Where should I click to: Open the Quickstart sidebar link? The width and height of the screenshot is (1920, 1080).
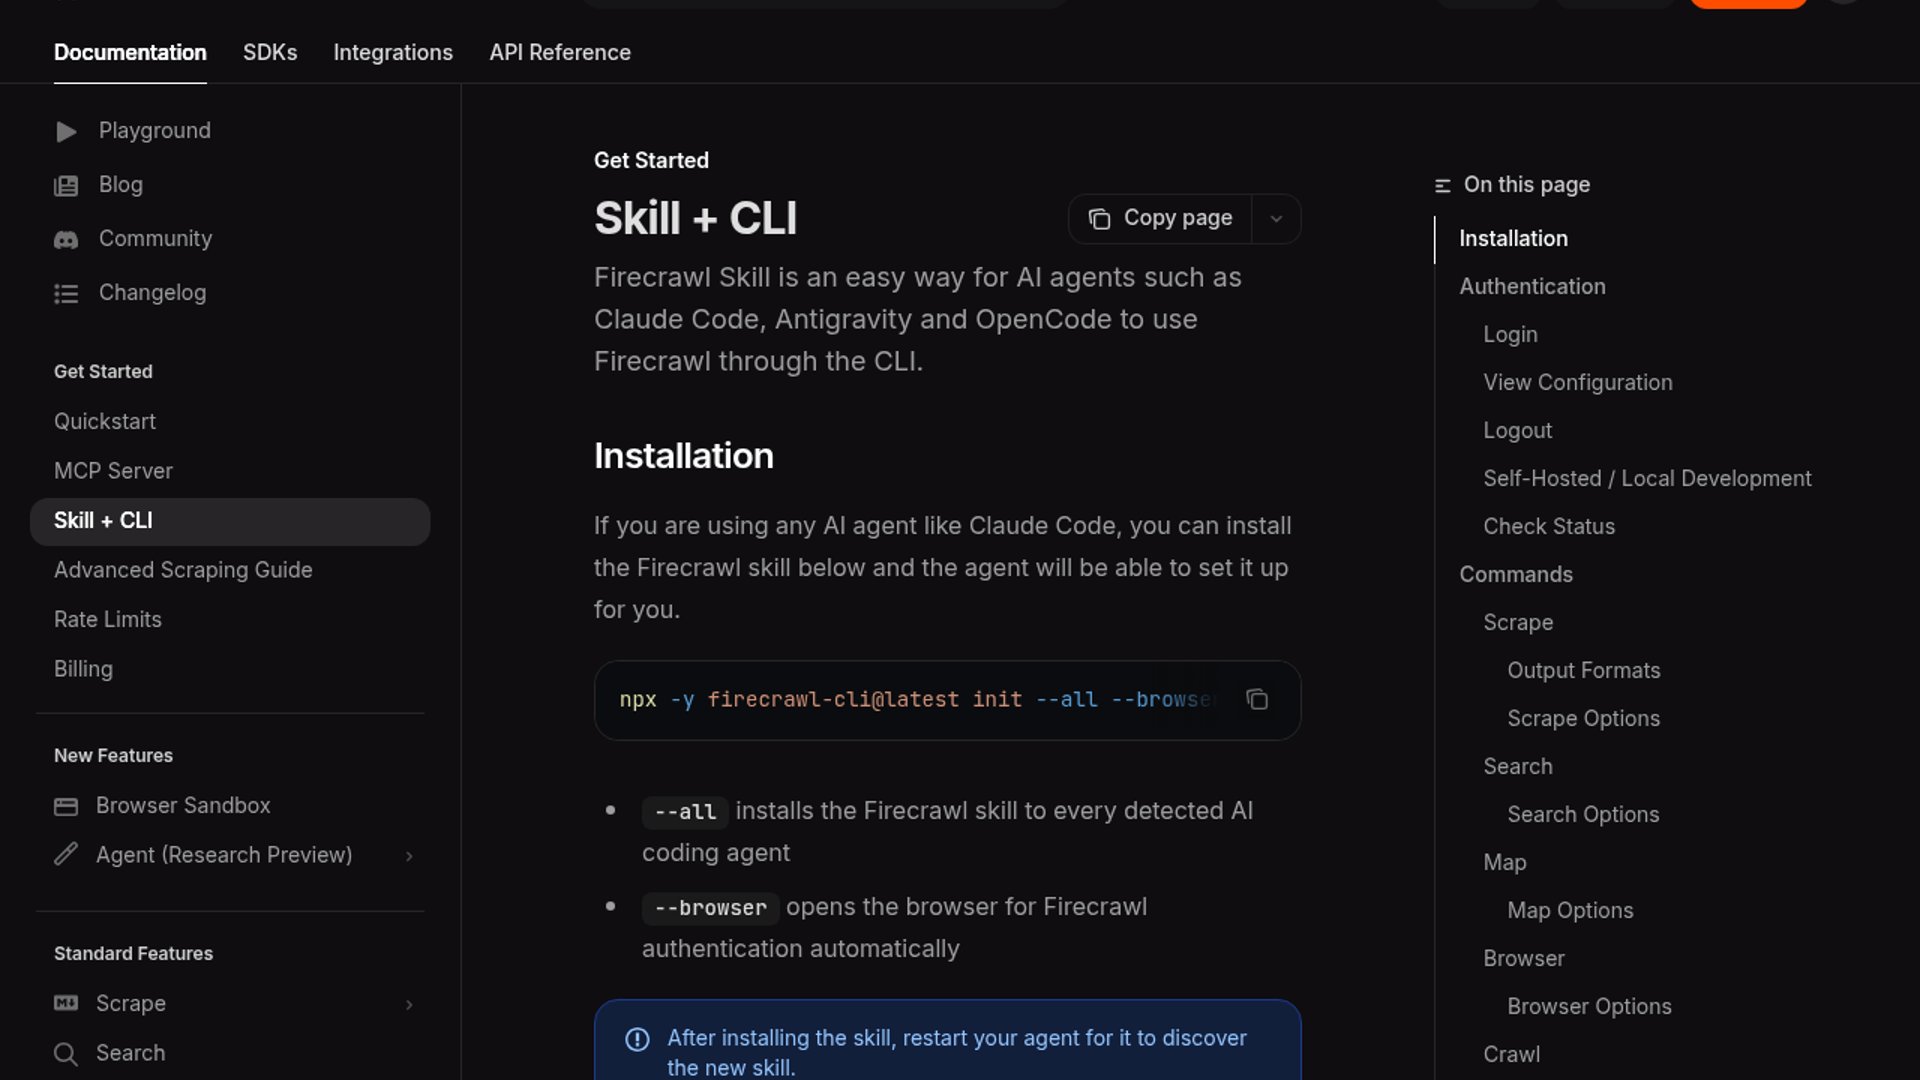pyautogui.click(x=105, y=422)
